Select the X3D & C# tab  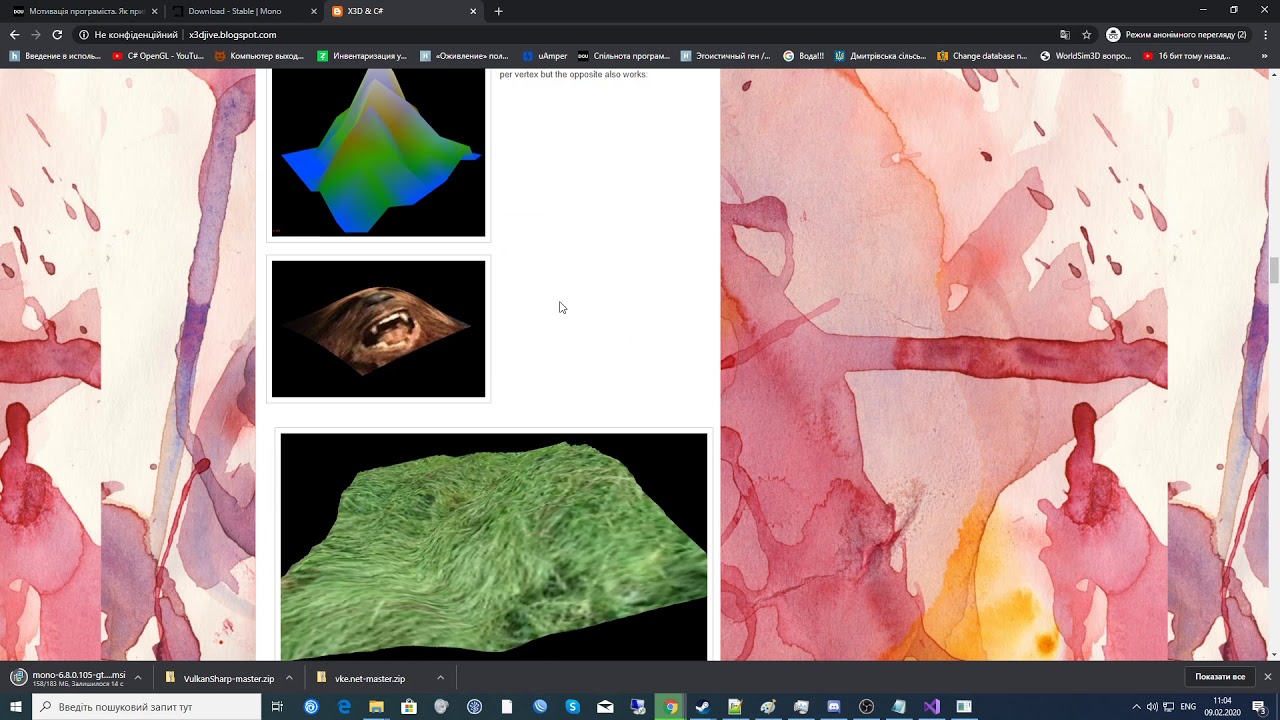click(402, 11)
